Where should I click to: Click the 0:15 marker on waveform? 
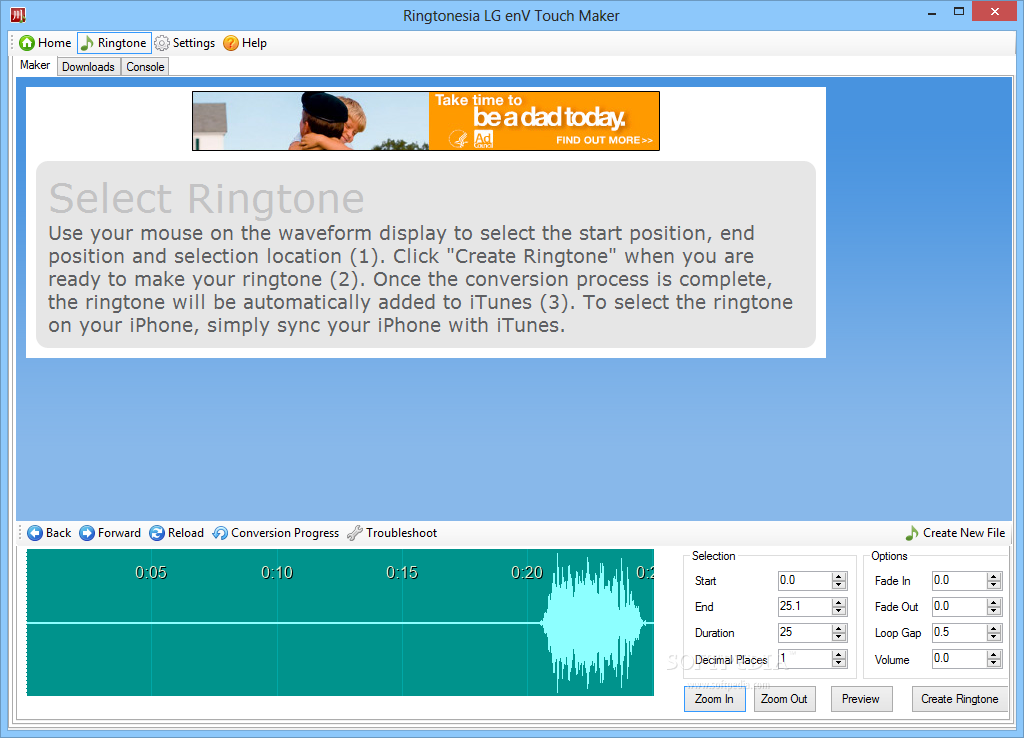coord(402,573)
